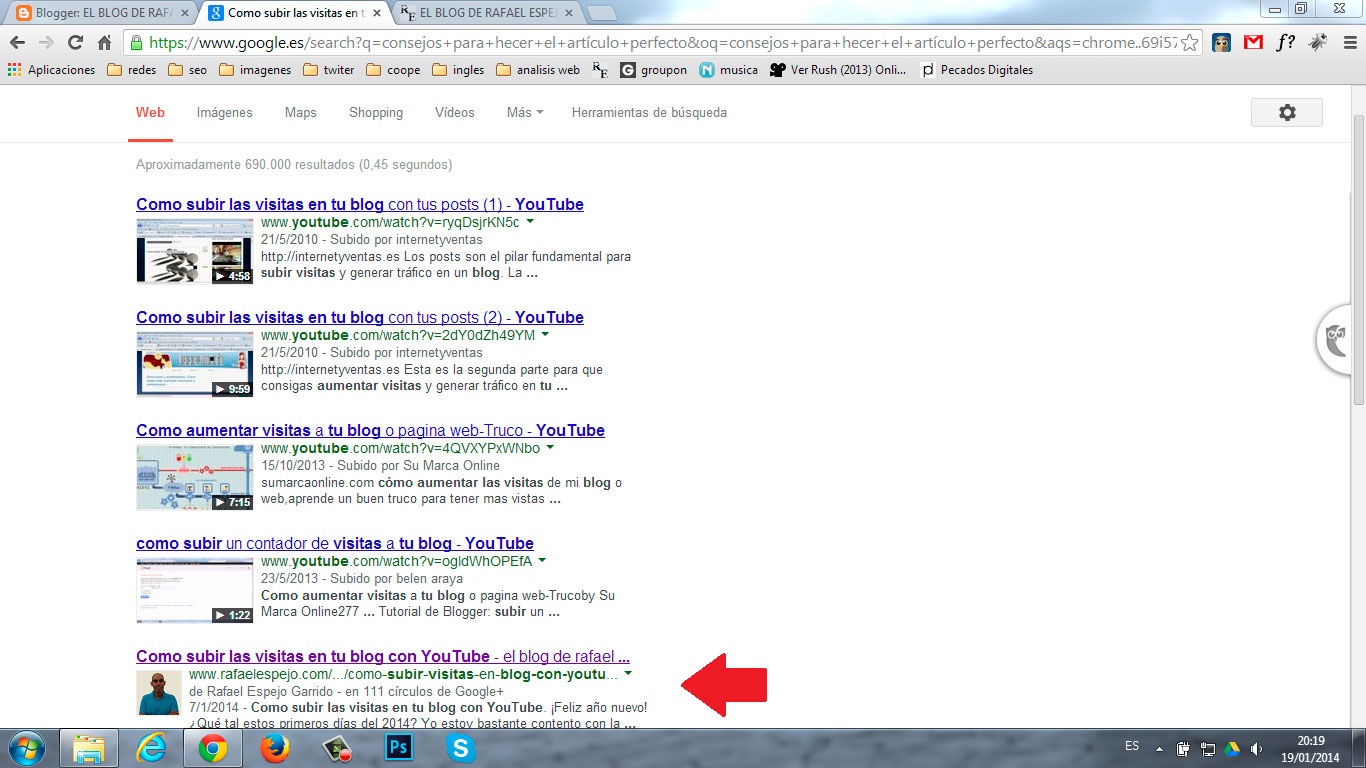
Task: Open the 'blog con YouTube - el blog de rafael' result
Action: pyautogui.click(x=383, y=656)
